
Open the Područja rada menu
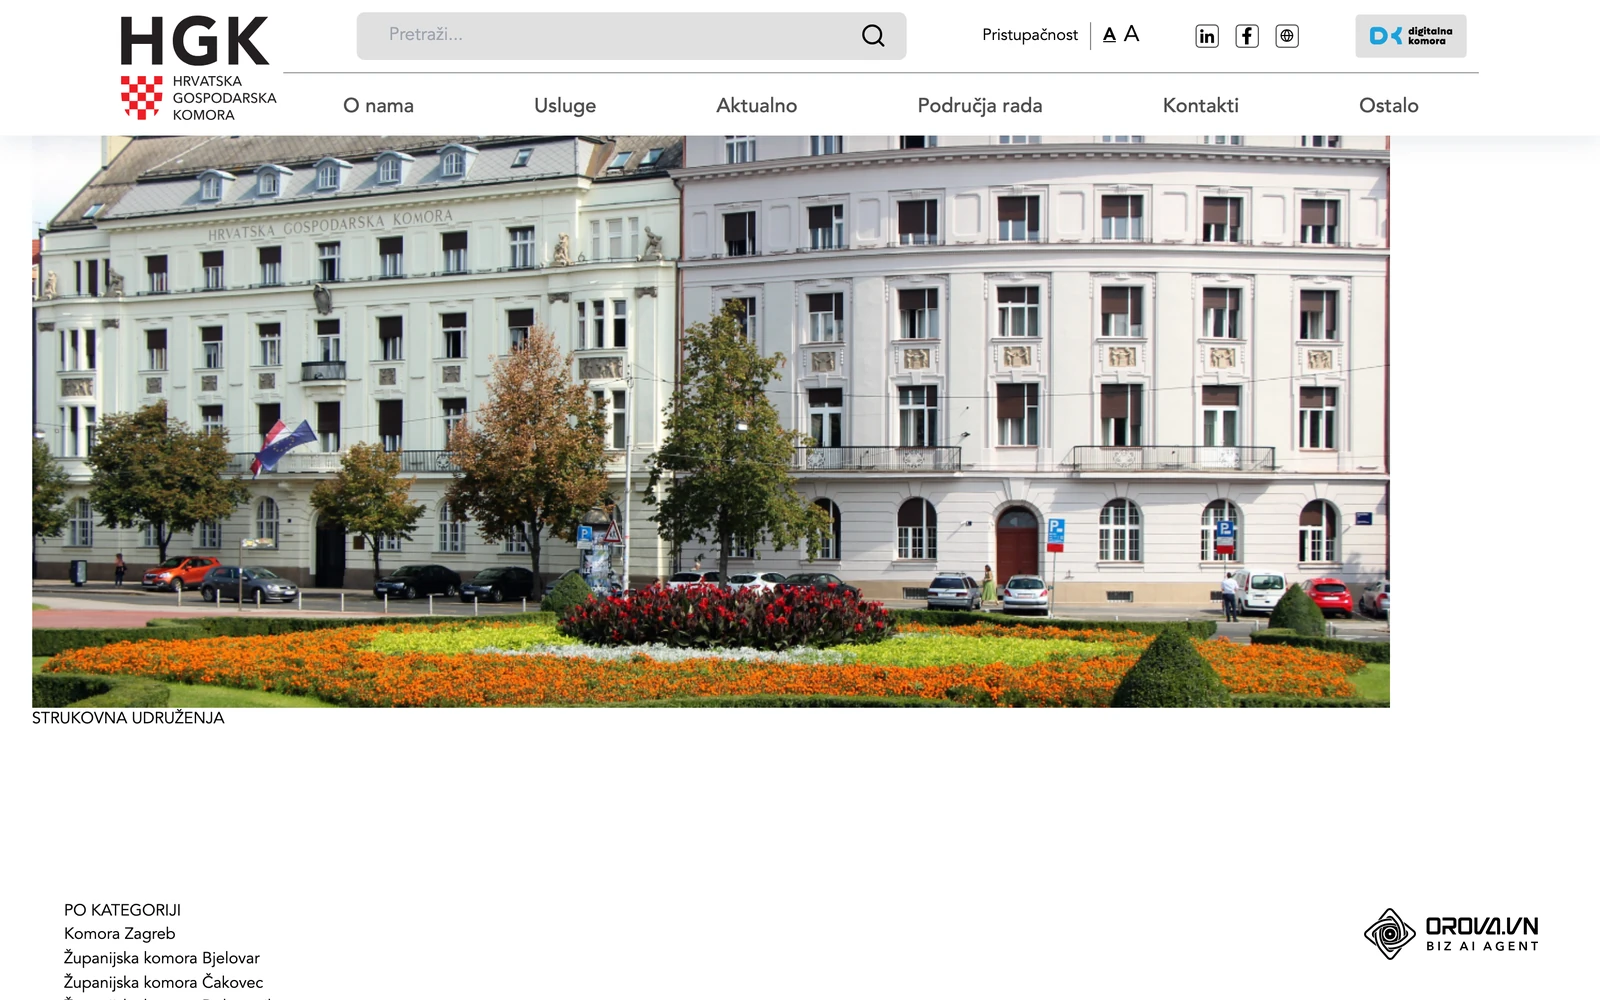point(980,105)
